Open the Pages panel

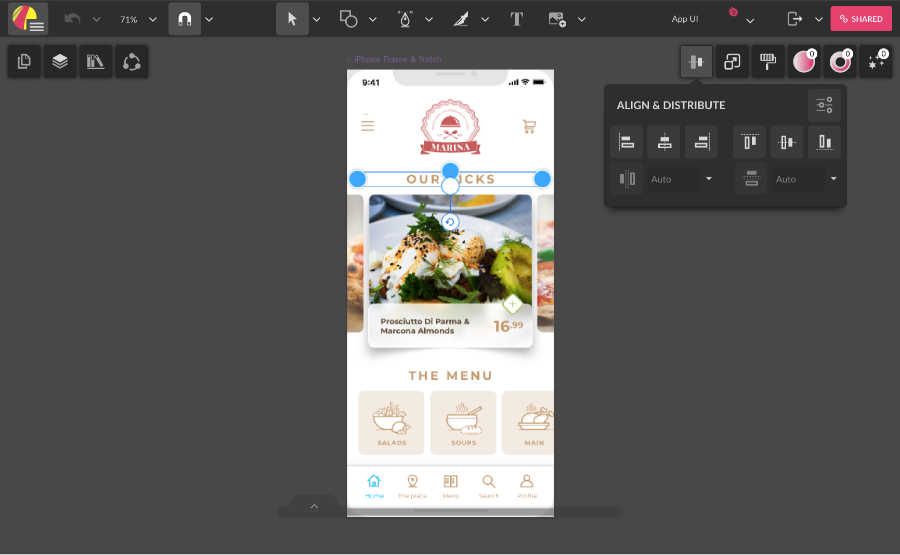24,62
